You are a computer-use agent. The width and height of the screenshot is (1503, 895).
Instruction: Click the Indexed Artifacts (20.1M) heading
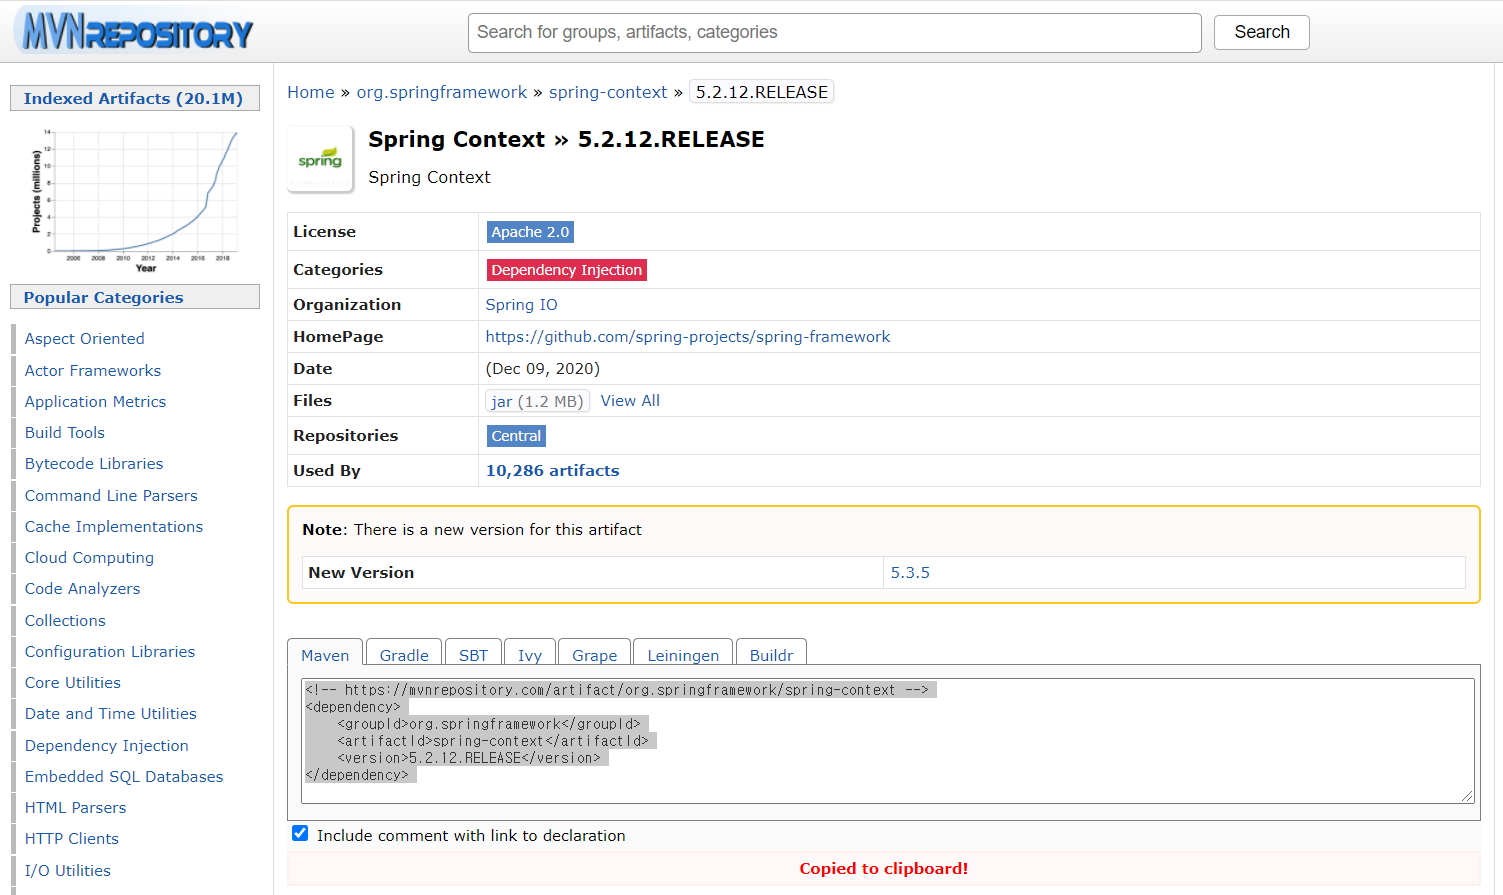(x=134, y=98)
